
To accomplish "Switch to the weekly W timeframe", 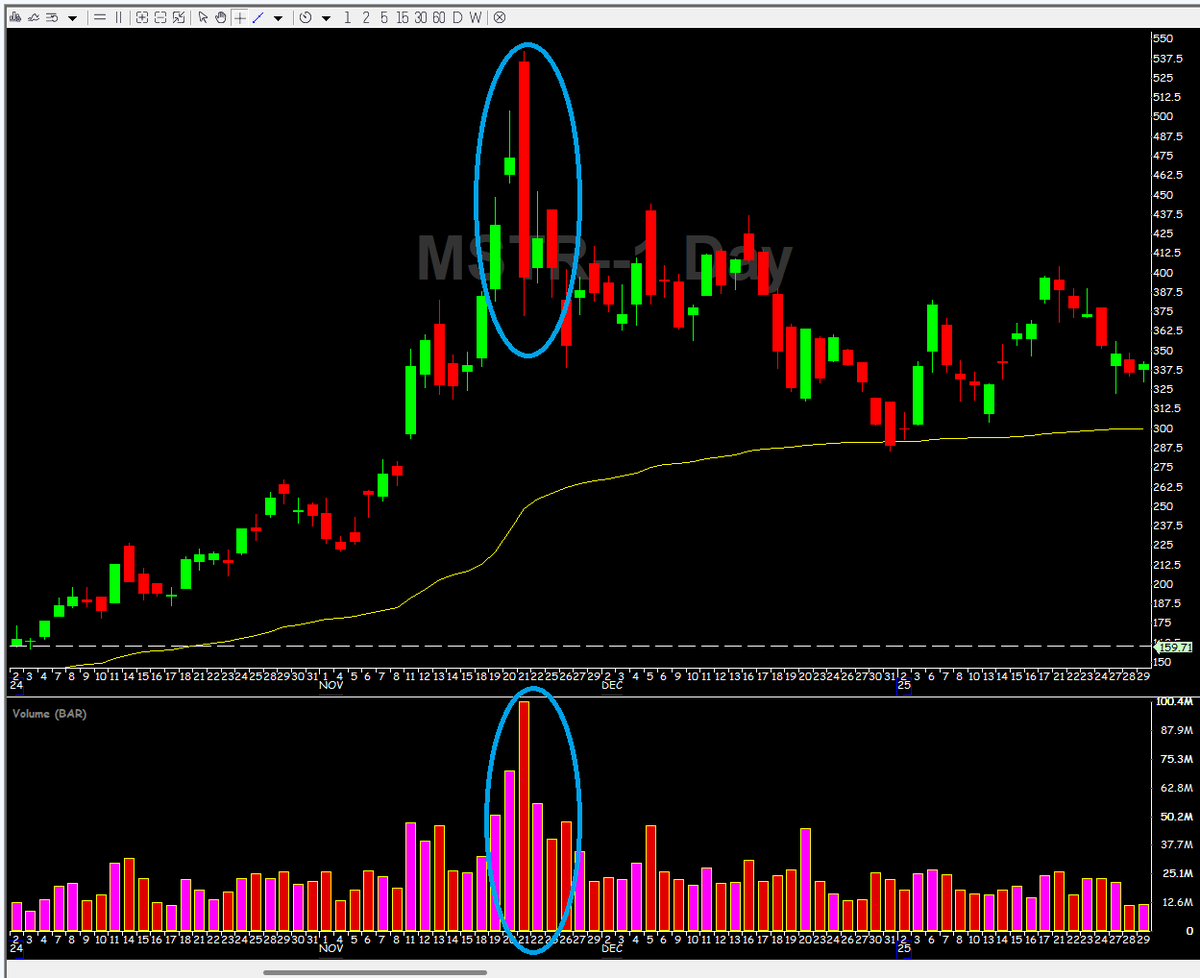I will click(x=475, y=17).
